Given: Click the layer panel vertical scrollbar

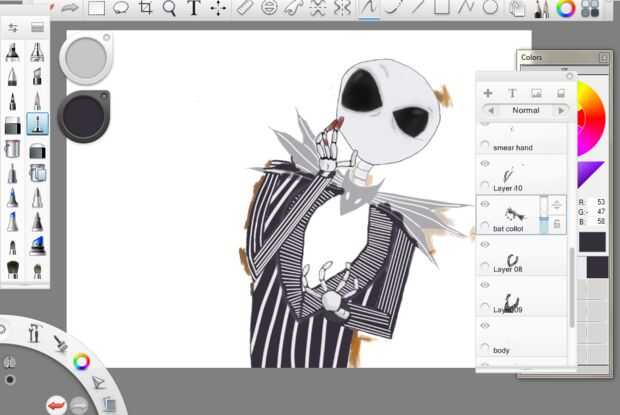Looking at the screenshot, I should (x=572, y=287).
